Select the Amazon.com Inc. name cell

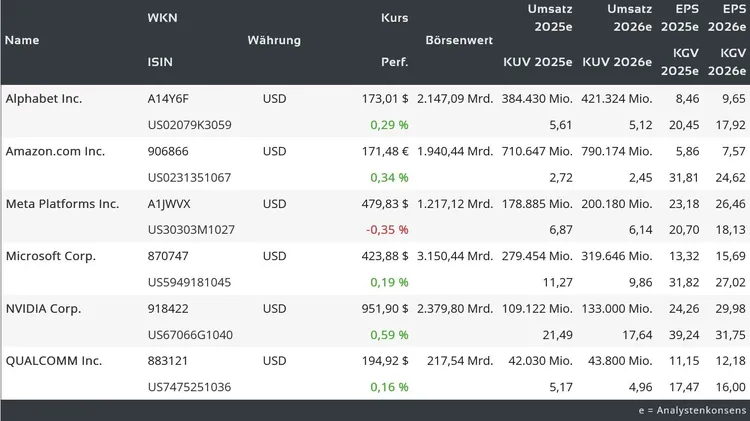[x=55, y=152]
